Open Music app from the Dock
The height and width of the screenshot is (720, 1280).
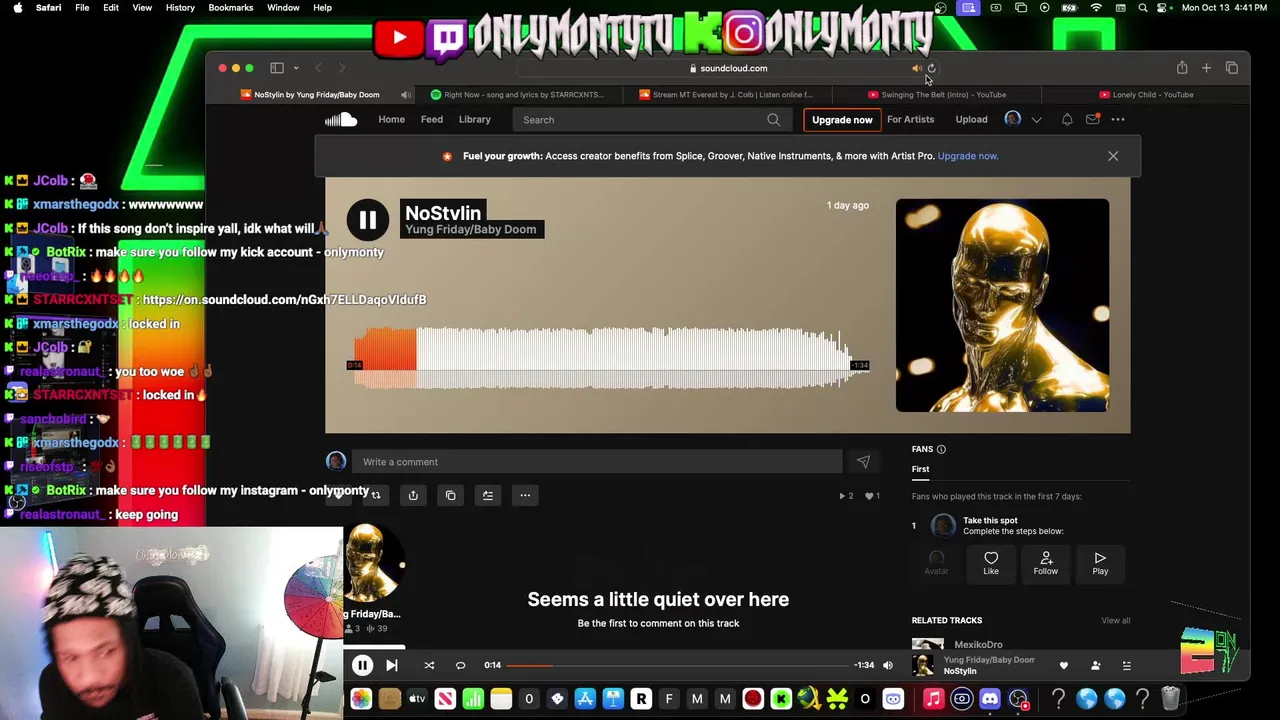point(933,699)
